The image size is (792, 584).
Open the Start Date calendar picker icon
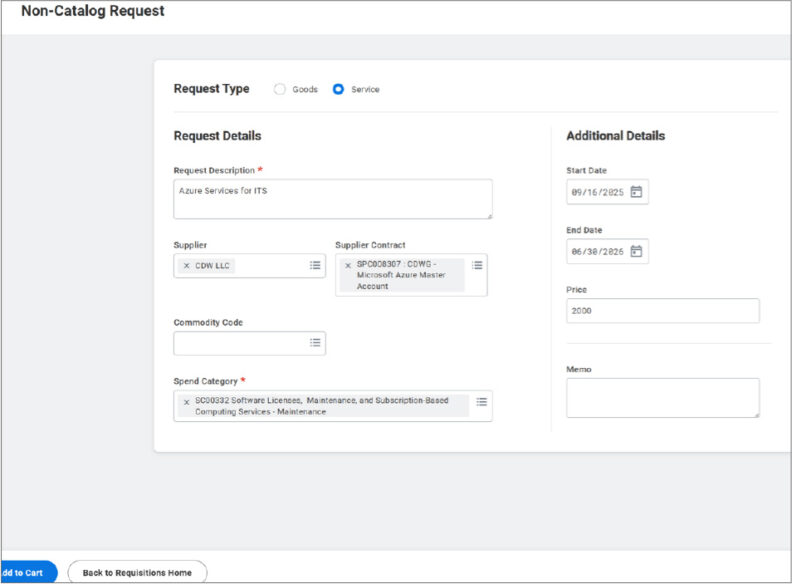[636, 192]
